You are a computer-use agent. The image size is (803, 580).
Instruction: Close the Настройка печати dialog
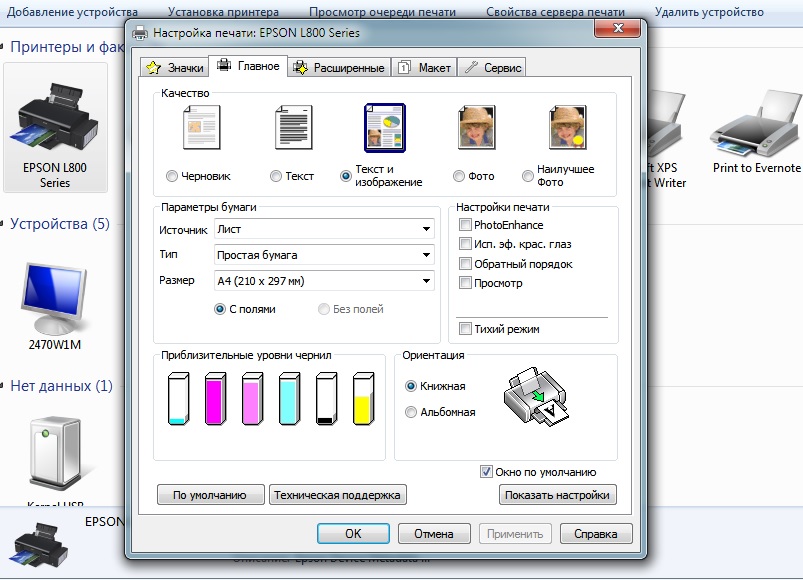[617, 28]
